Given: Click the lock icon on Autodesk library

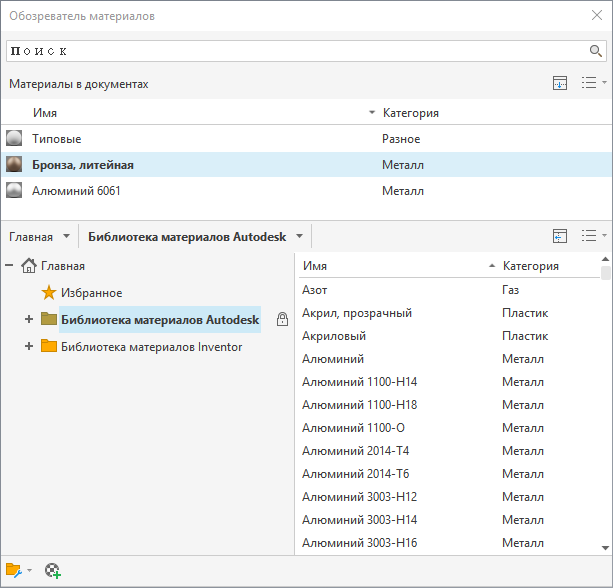Looking at the screenshot, I should 282,320.
